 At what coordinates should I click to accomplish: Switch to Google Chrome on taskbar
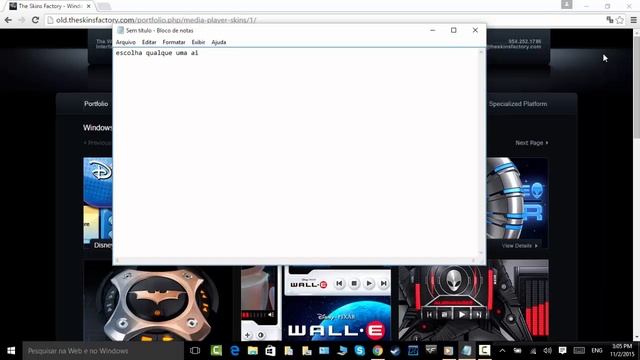tap(378, 351)
